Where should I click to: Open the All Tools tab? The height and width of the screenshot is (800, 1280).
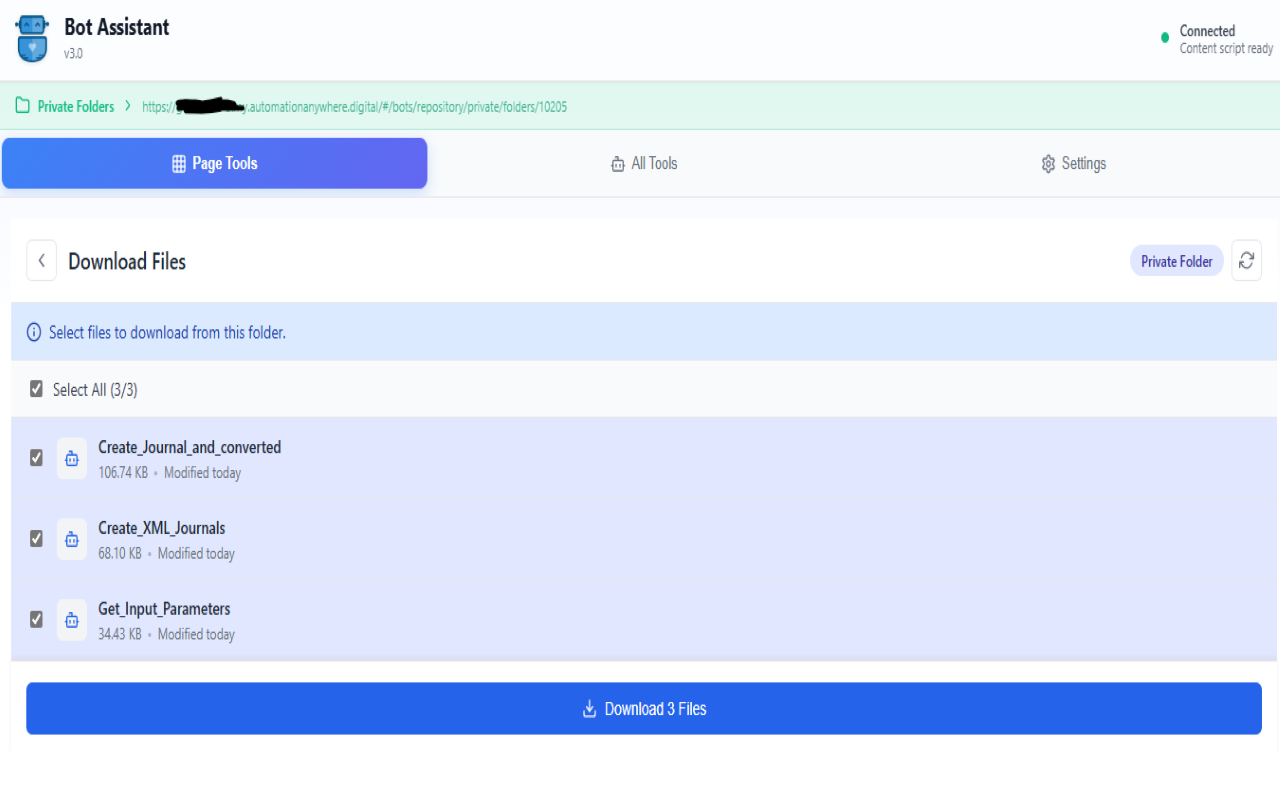644,163
